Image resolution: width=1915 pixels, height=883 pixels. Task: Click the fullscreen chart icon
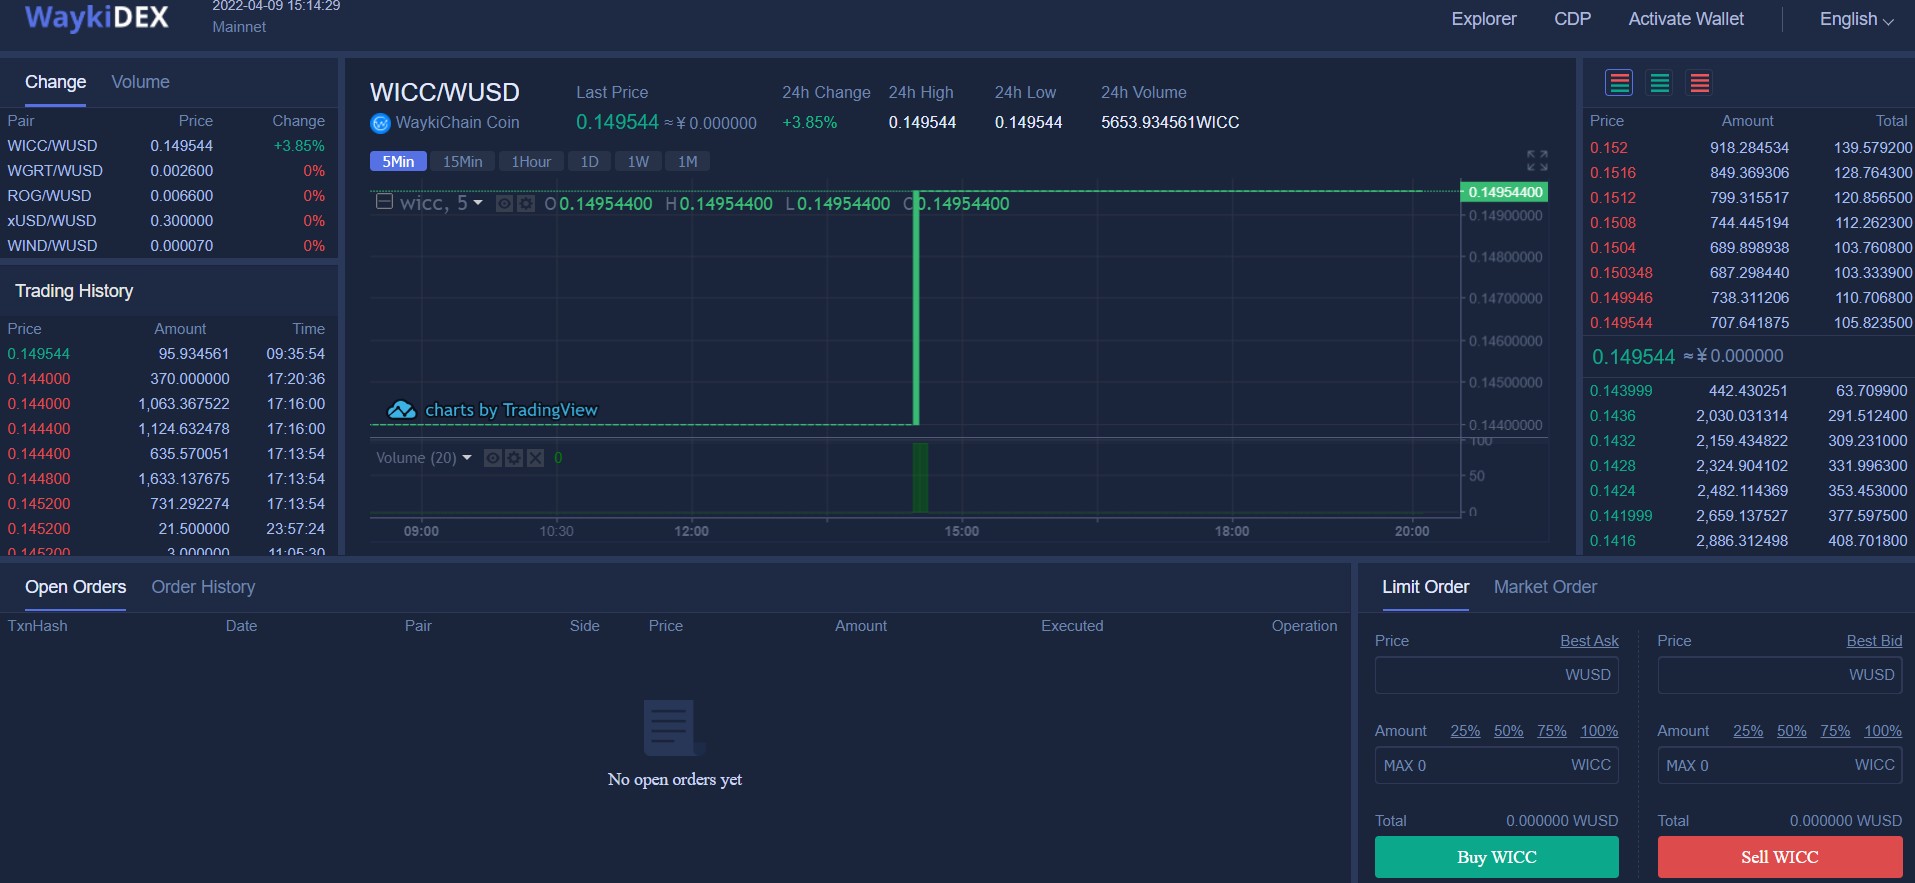click(1537, 160)
